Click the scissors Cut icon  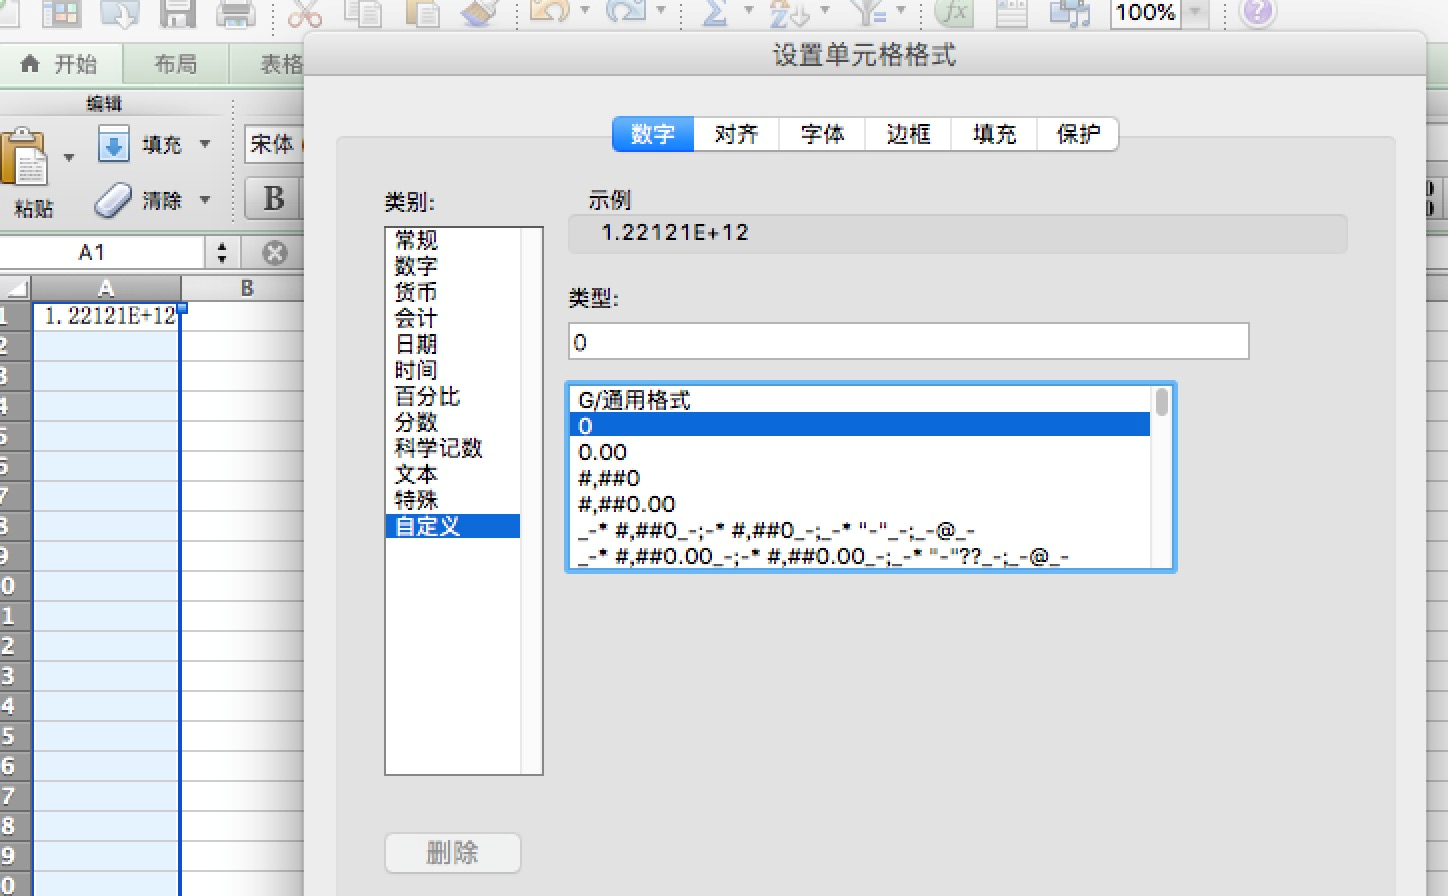click(x=304, y=13)
